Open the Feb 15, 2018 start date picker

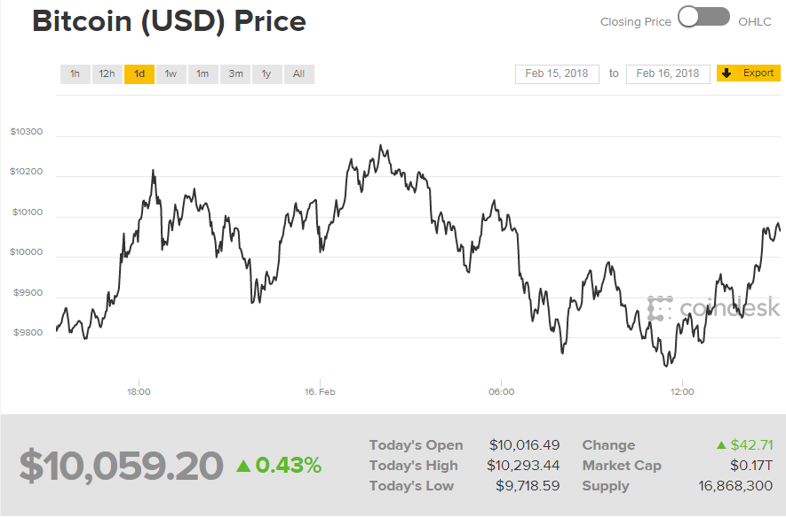(557, 74)
